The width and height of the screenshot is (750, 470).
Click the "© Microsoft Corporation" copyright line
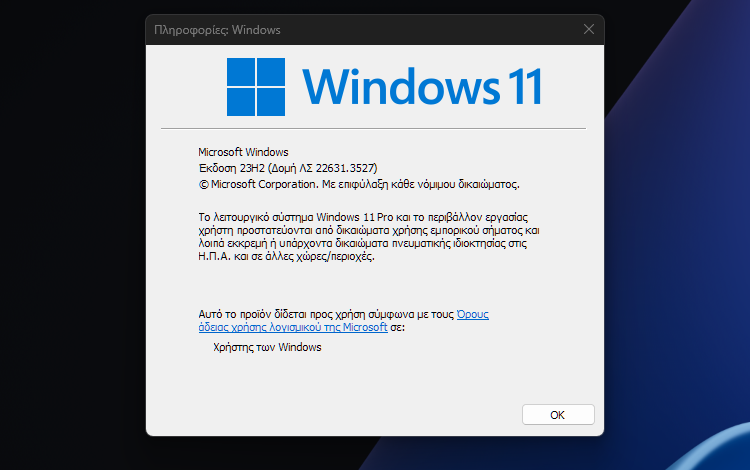(x=359, y=184)
